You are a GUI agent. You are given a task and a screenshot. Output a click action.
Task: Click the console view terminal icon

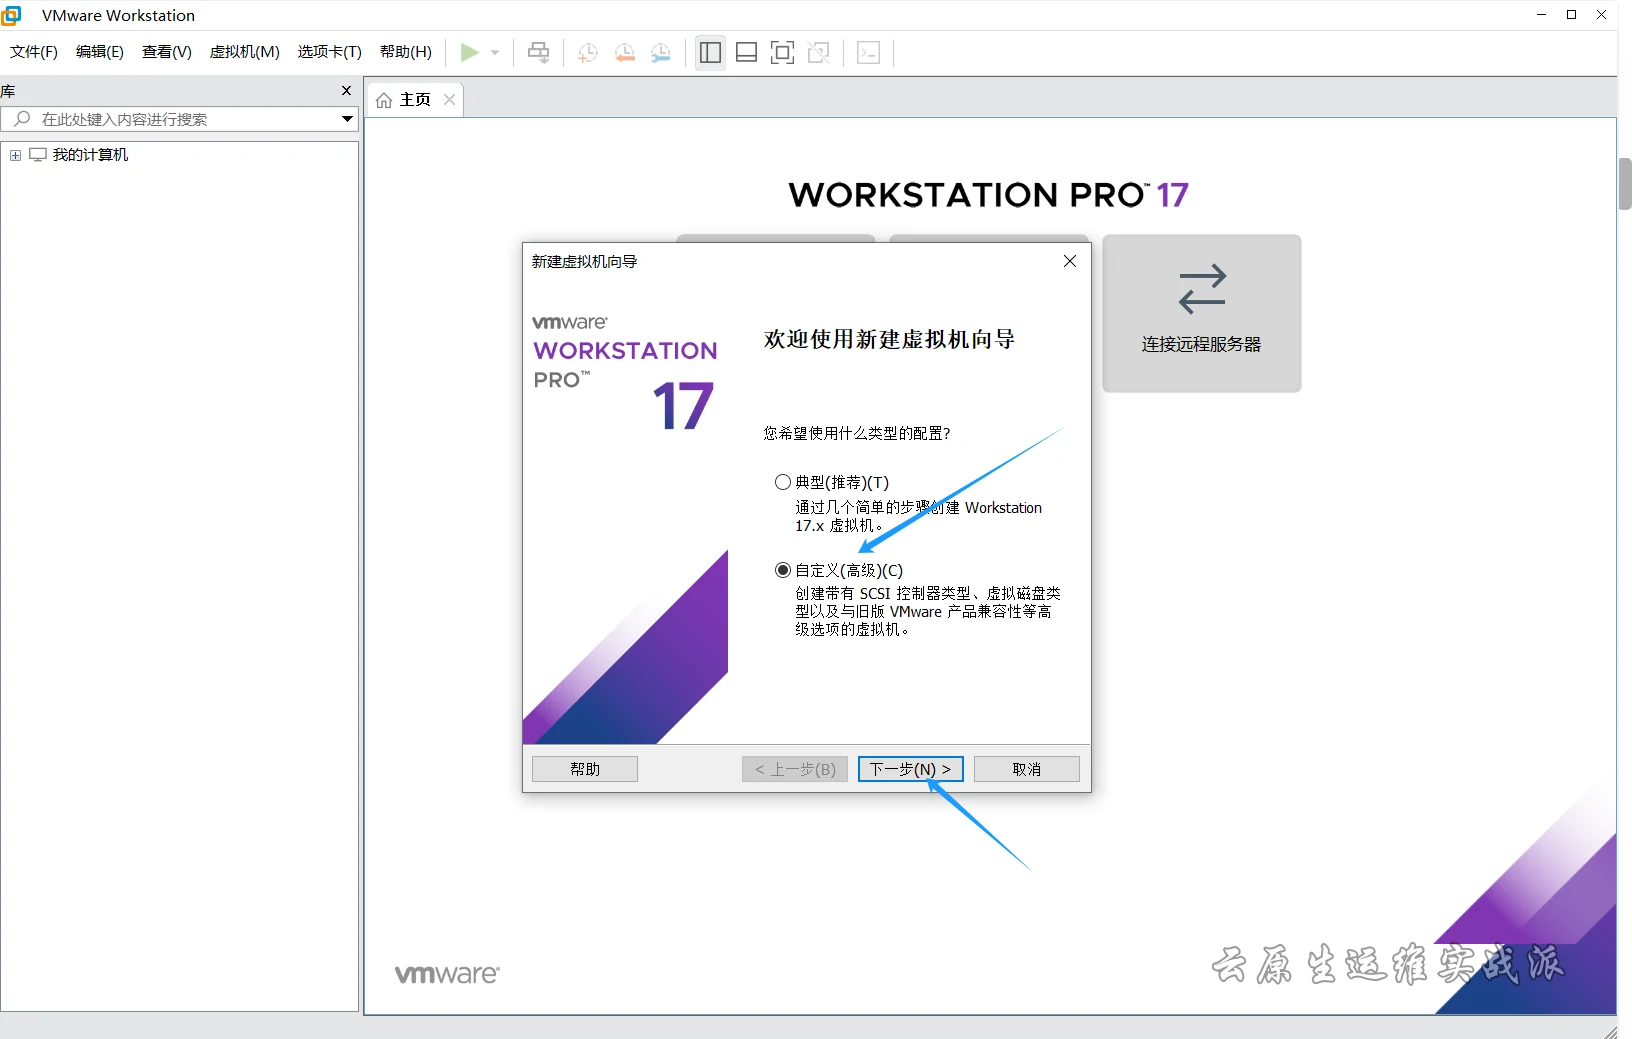coord(869,53)
